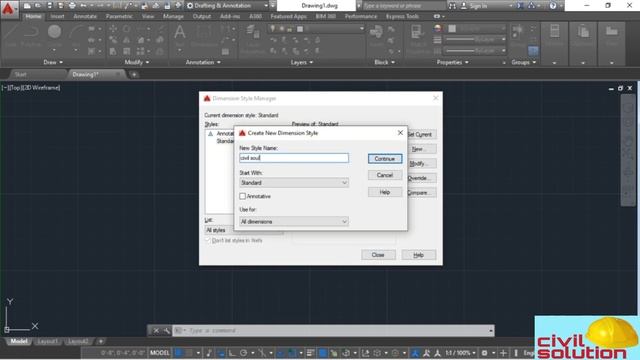The height and width of the screenshot is (360, 640).
Task: Select the Polyline draw tool
Action: click(32, 31)
